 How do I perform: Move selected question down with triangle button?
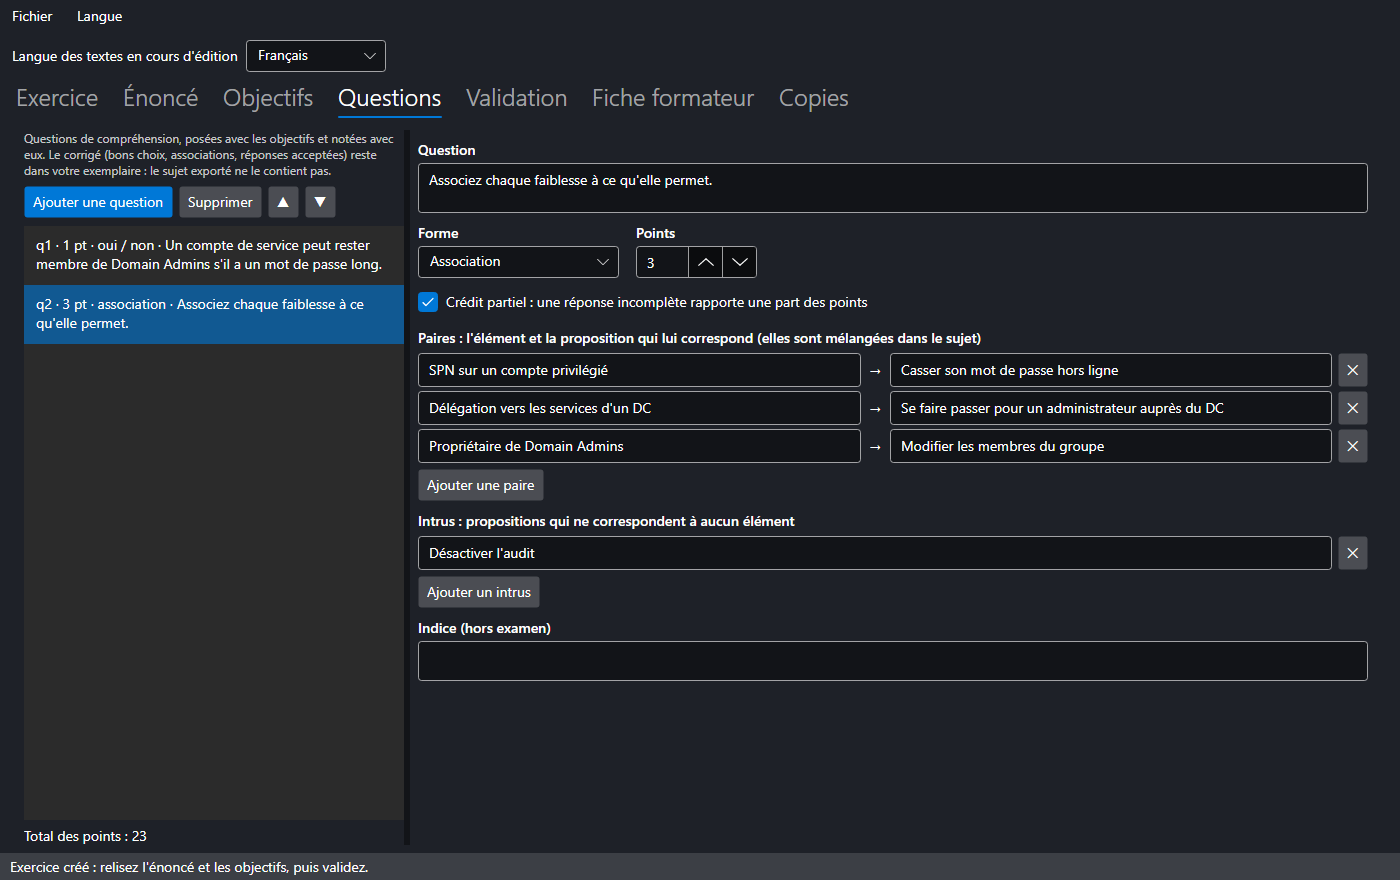[x=320, y=202]
